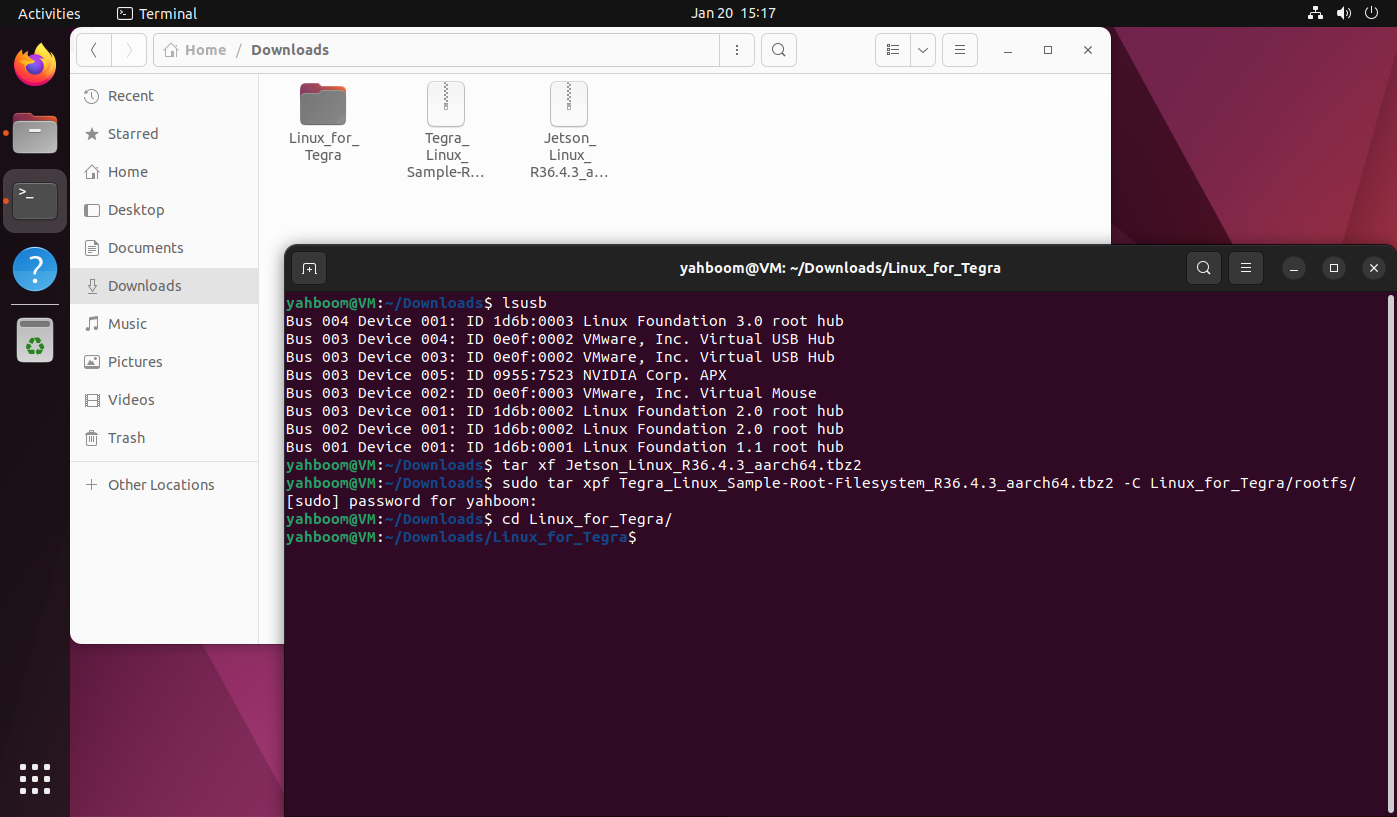Open the file manager search
The height and width of the screenshot is (817, 1397).
coord(778,49)
